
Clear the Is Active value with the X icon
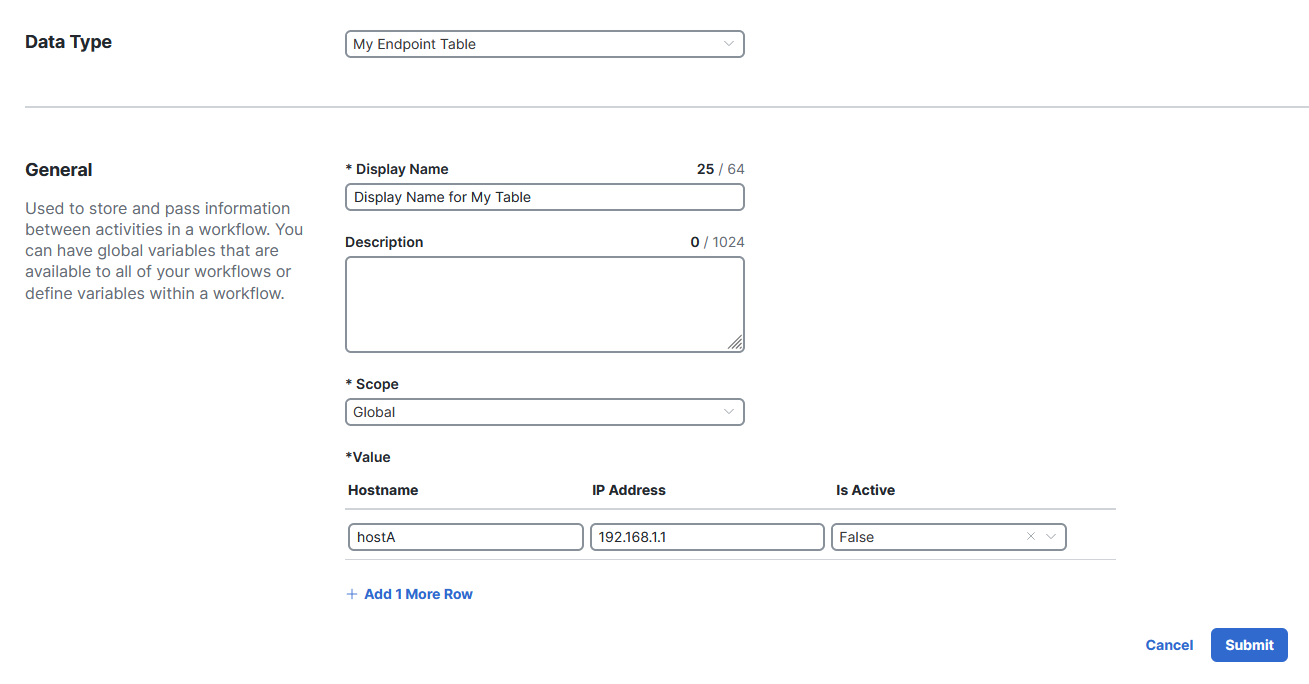(1031, 537)
